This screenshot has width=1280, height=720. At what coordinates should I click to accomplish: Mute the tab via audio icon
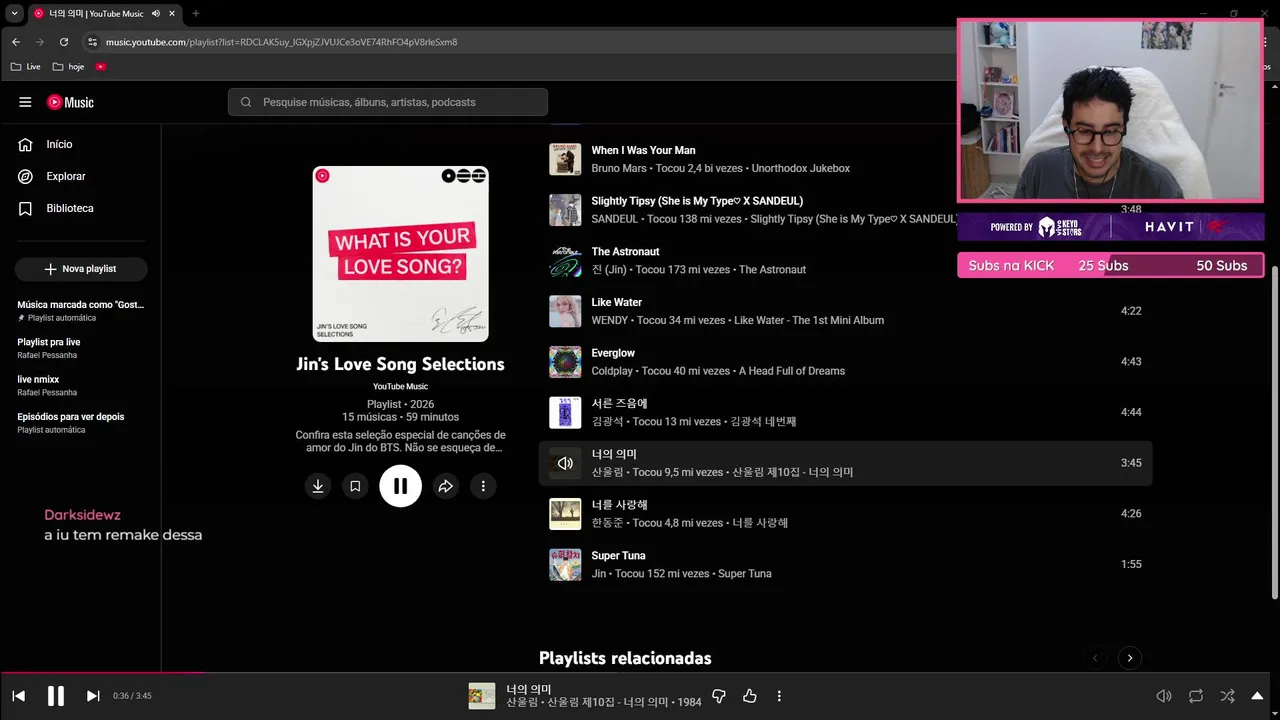point(156,13)
